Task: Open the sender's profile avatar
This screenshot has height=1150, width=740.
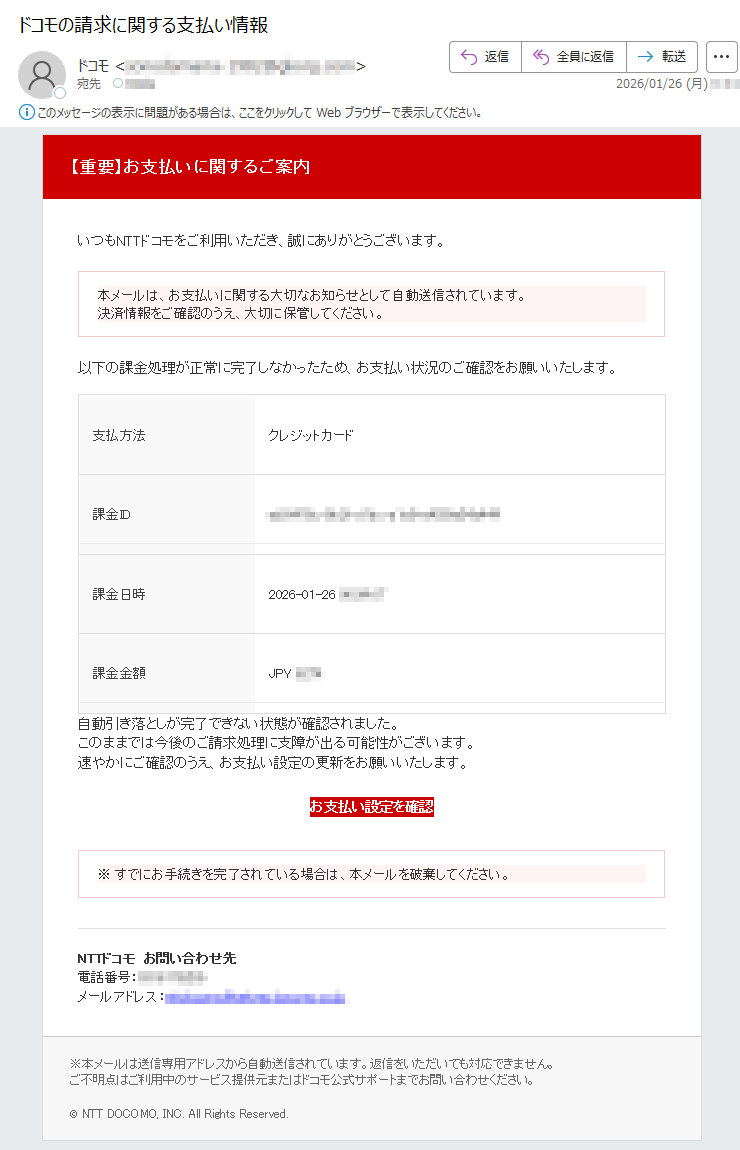Action: coord(42,75)
